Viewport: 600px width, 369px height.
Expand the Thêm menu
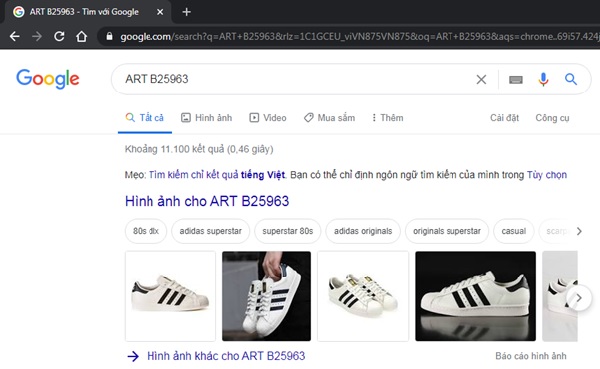tap(387, 118)
